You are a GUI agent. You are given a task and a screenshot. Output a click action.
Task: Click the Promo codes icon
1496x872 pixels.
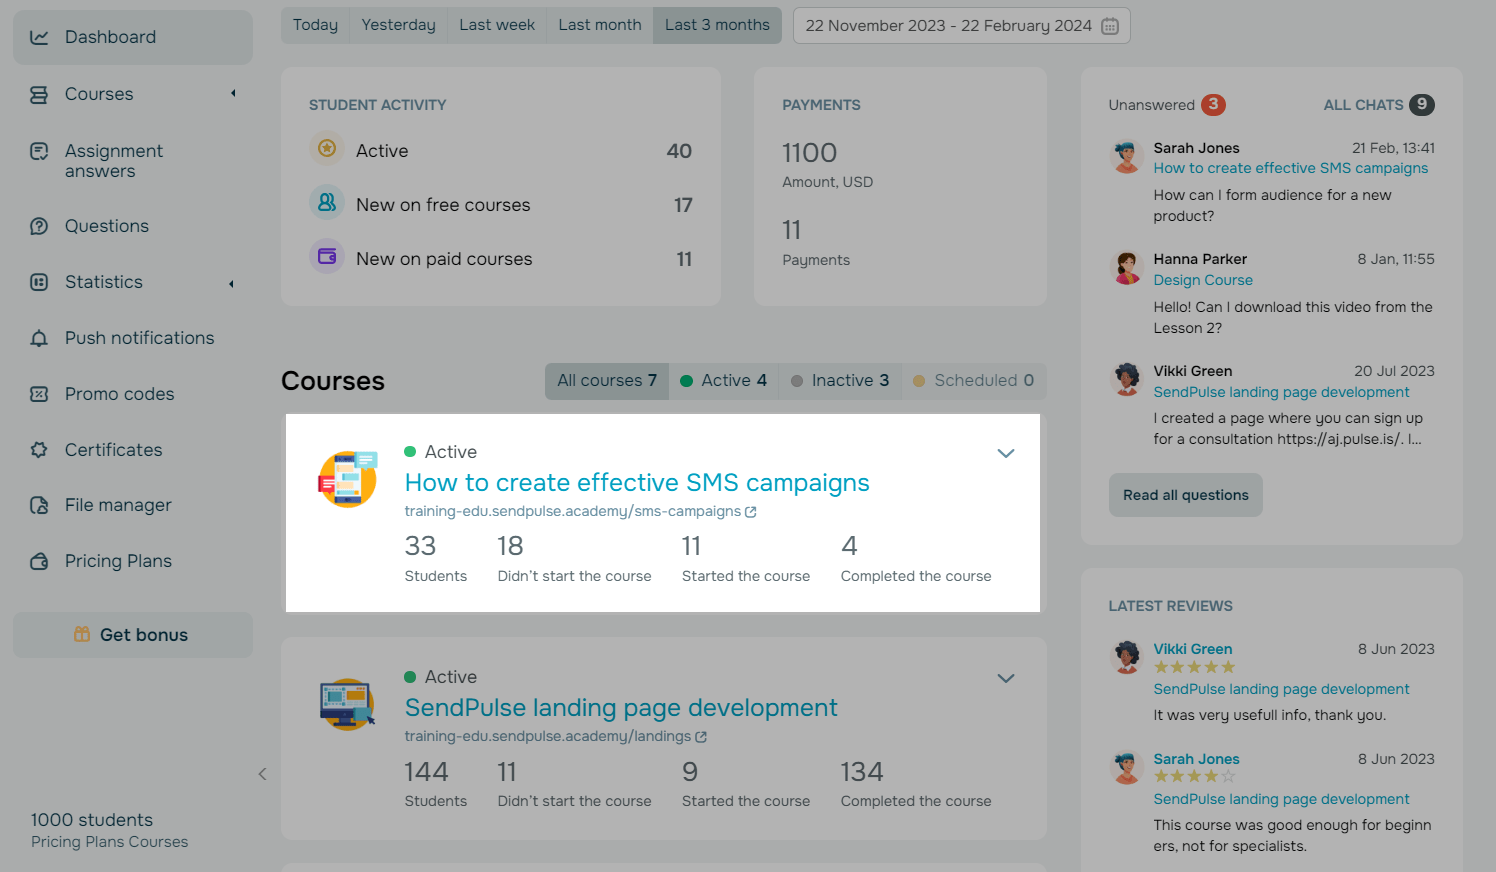[39, 394]
